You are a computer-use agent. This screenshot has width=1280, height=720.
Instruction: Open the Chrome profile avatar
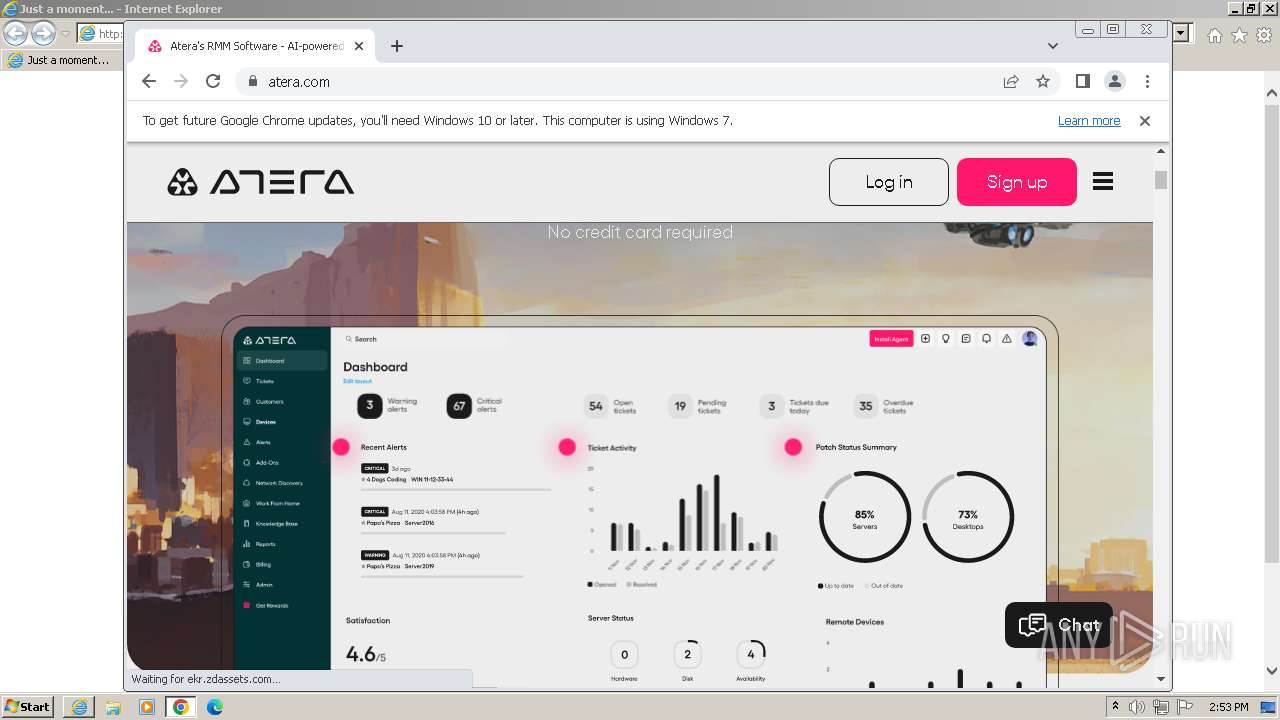(1115, 82)
